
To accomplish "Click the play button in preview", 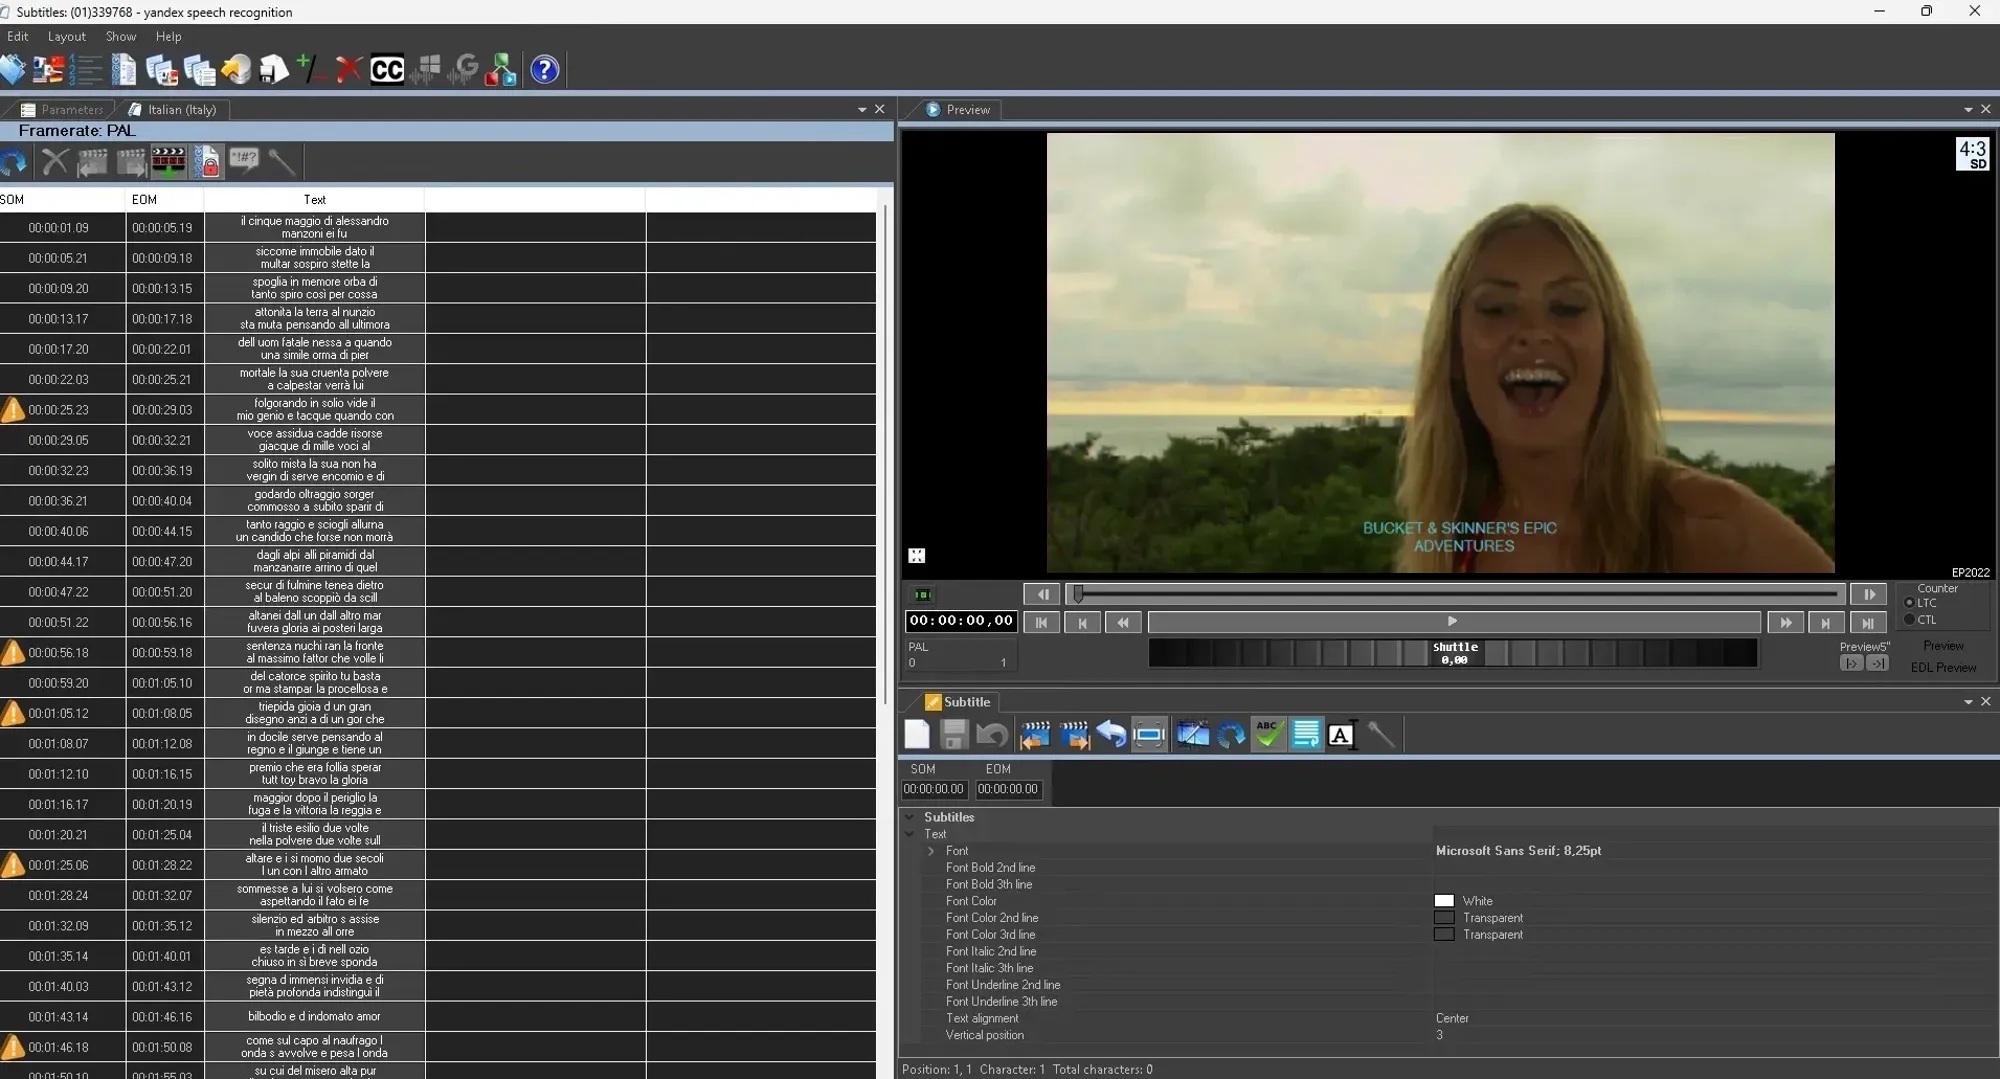I will coord(1453,621).
